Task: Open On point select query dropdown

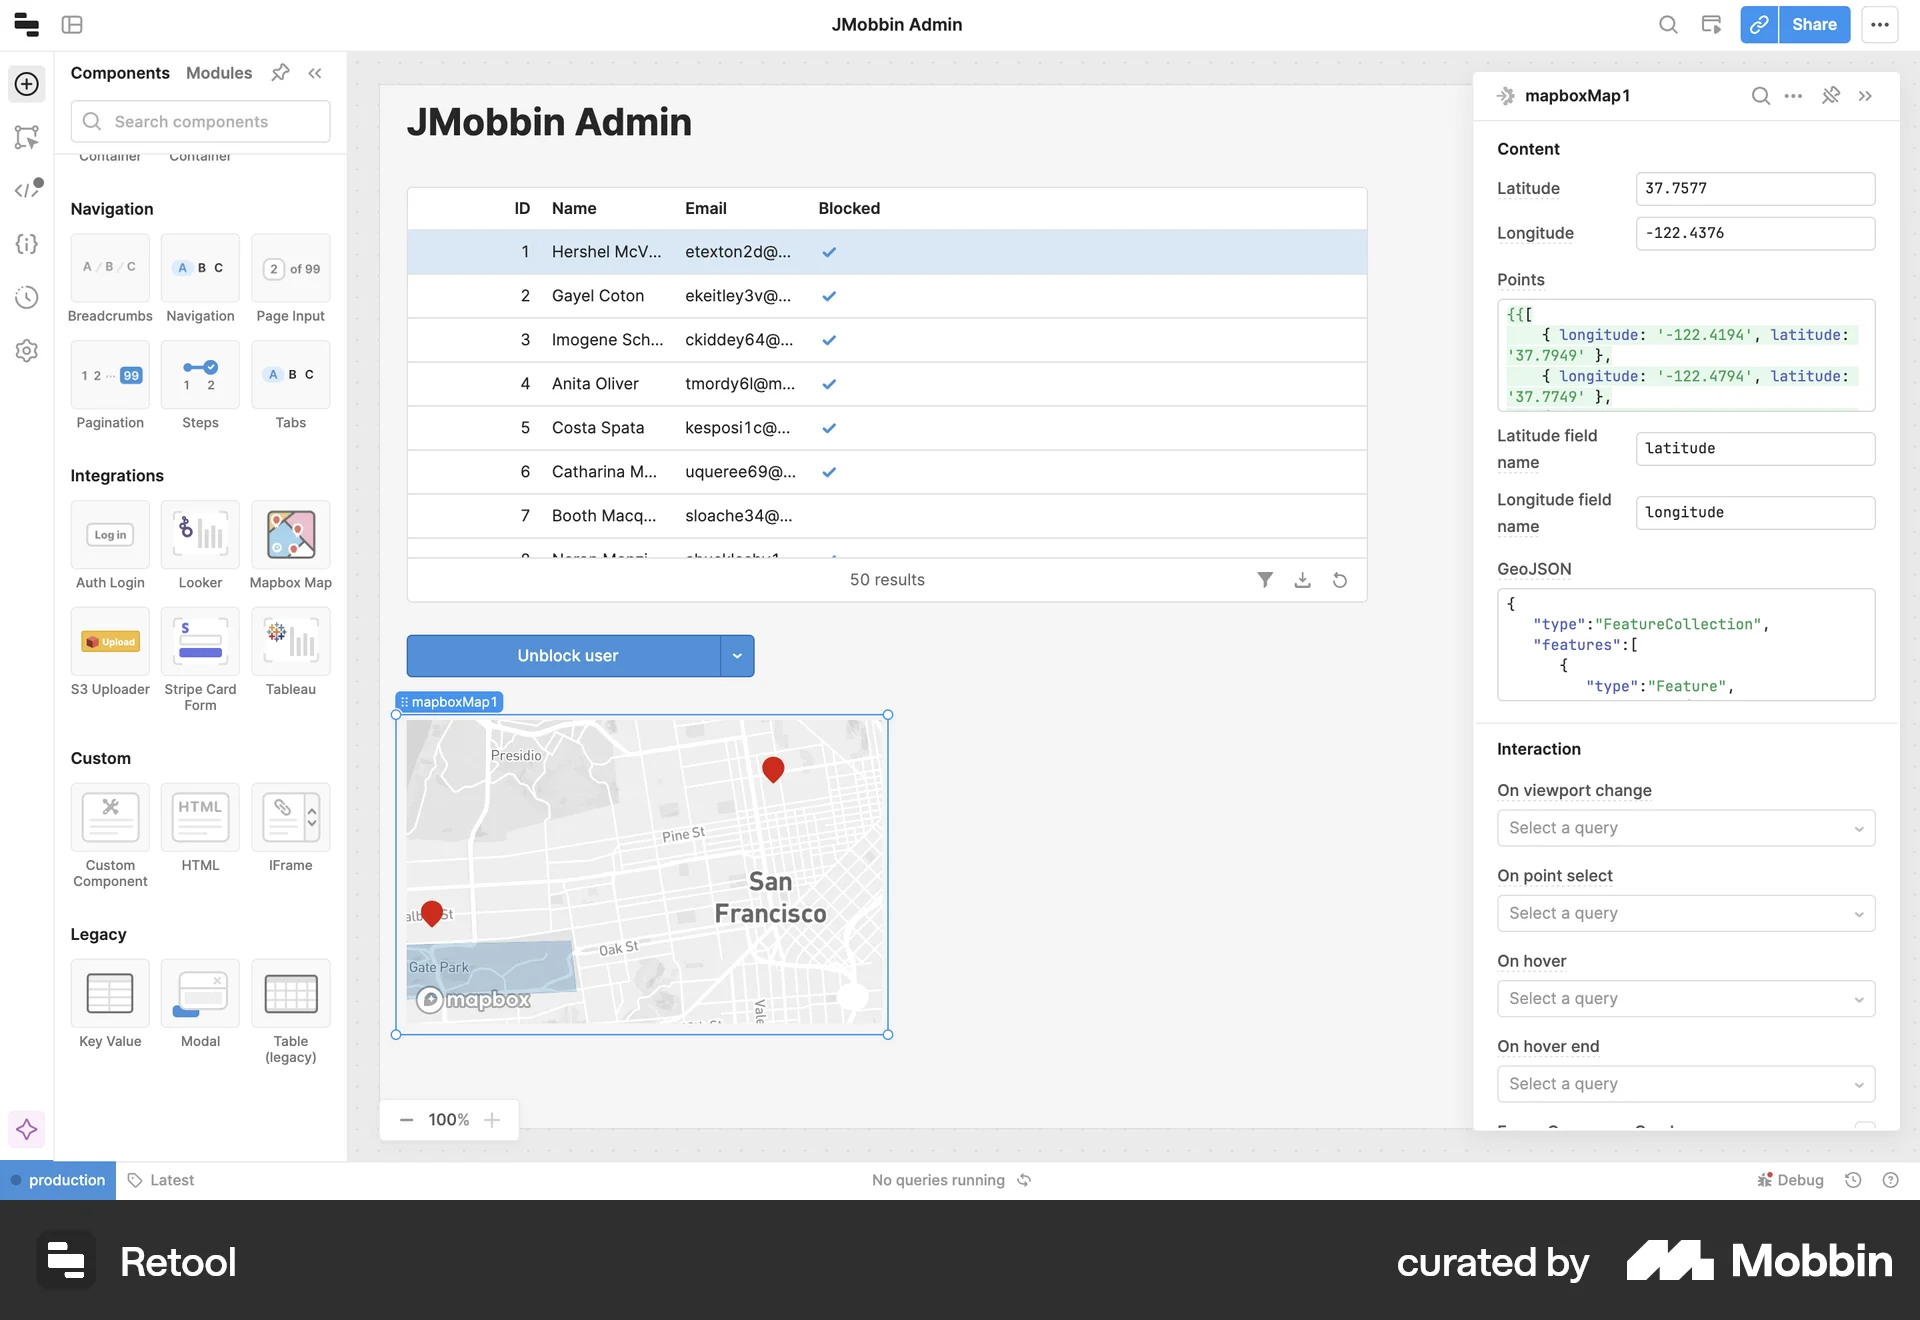Action: click(x=1685, y=913)
